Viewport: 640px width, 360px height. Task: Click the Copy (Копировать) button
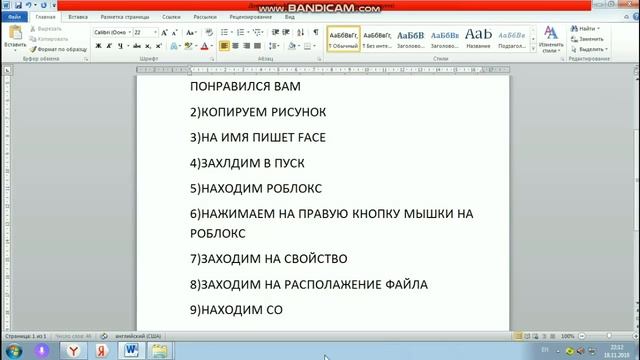[49, 39]
